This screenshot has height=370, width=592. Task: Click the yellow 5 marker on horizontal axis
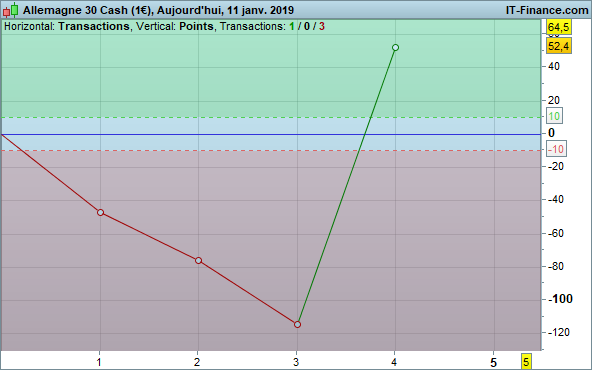tap(526, 361)
